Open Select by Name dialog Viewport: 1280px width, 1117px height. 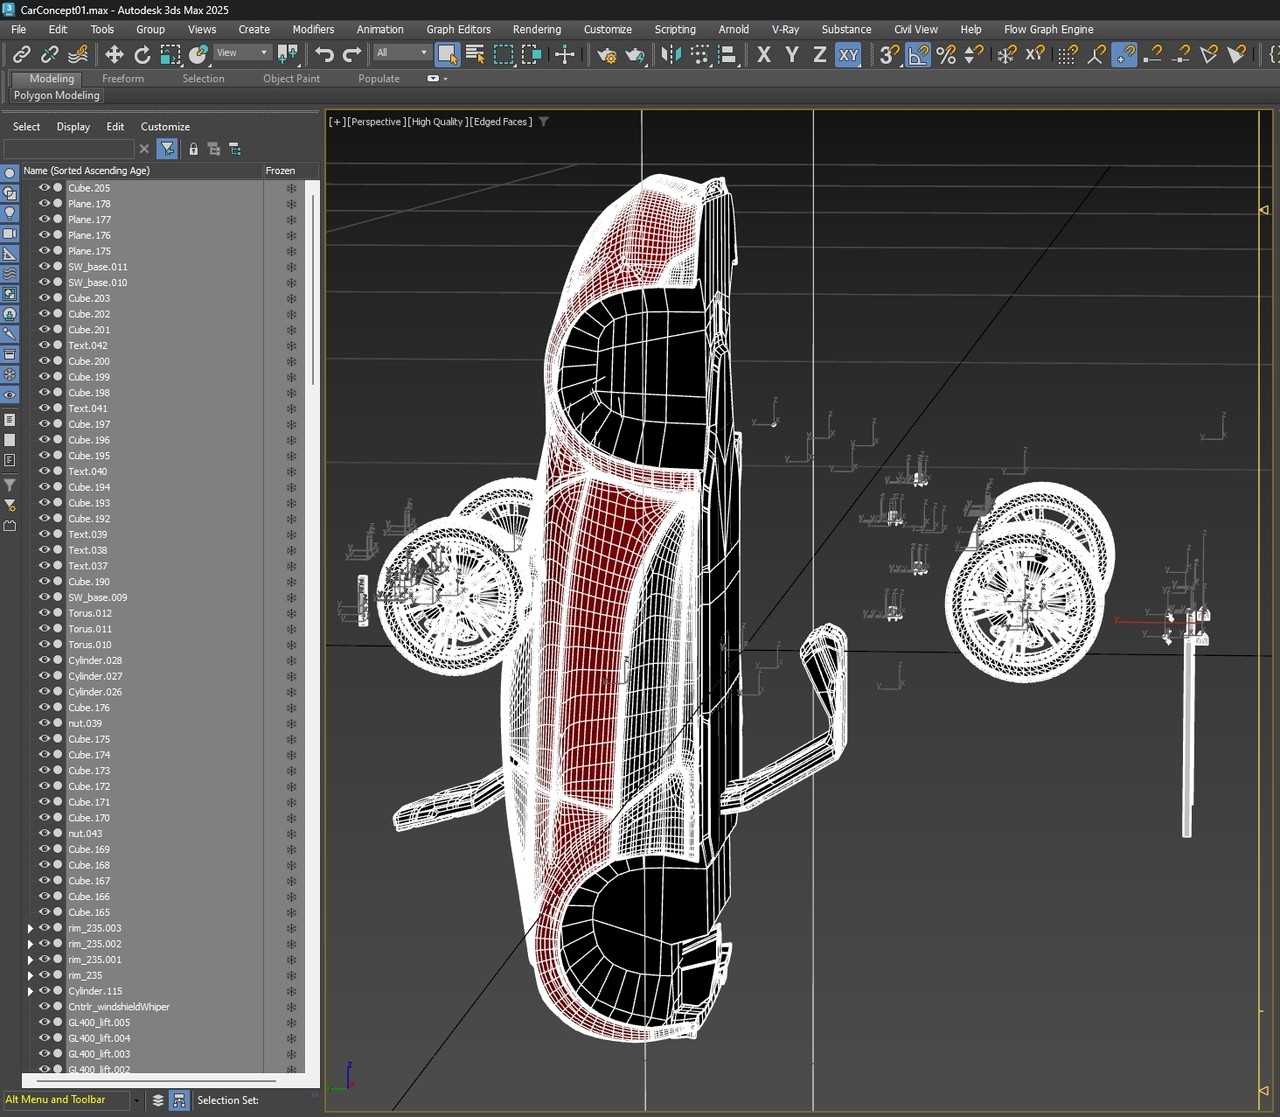pyautogui.click(x=475, y=54)
